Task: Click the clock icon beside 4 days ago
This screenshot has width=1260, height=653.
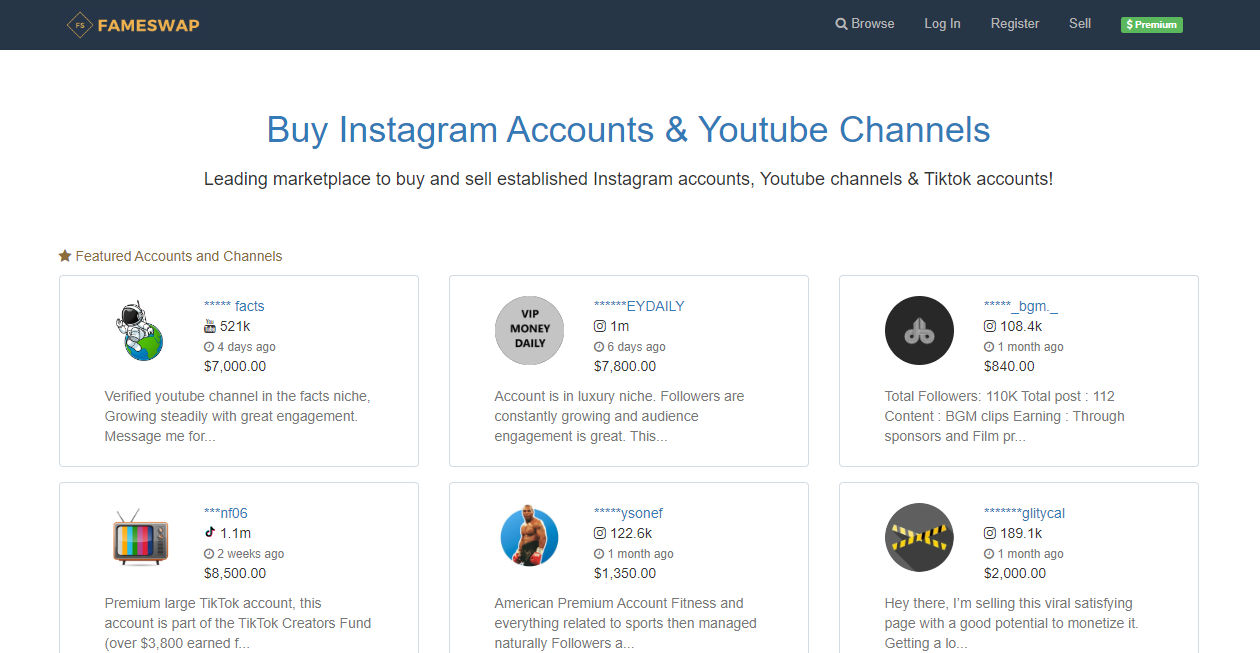Action: (209, 347)
